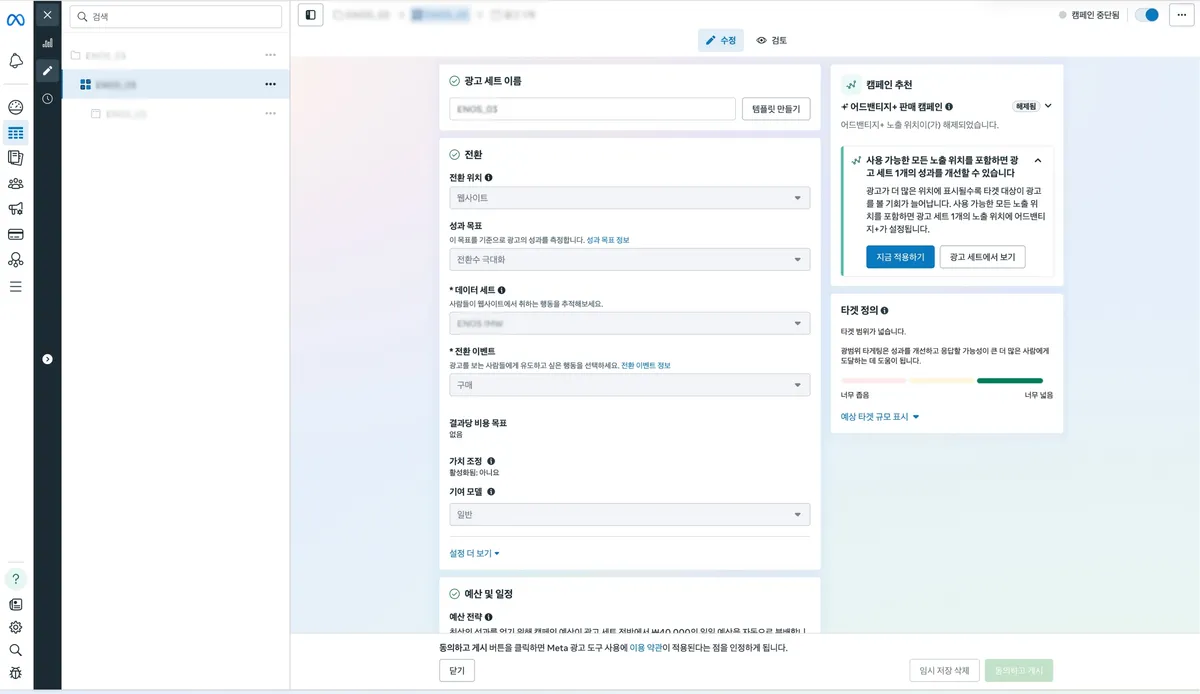Screen dimensions: 1200x694
Task: Click the sidebar search magnifier icon
Action: click(x=15, y=650)
